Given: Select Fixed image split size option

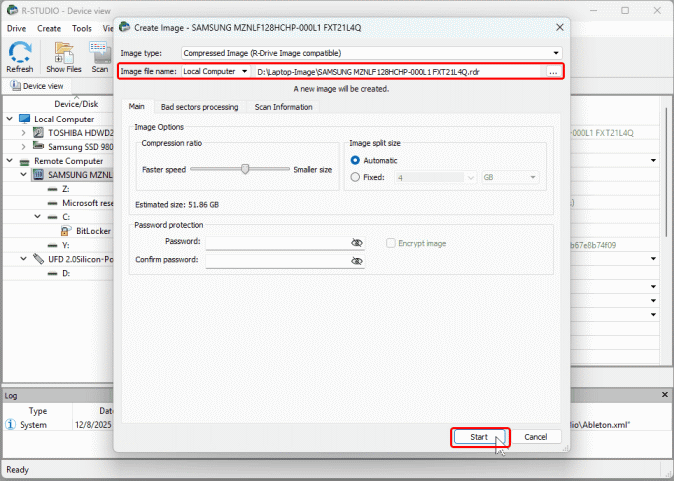Looking at the screenshot, I should (x=356, y=177).
